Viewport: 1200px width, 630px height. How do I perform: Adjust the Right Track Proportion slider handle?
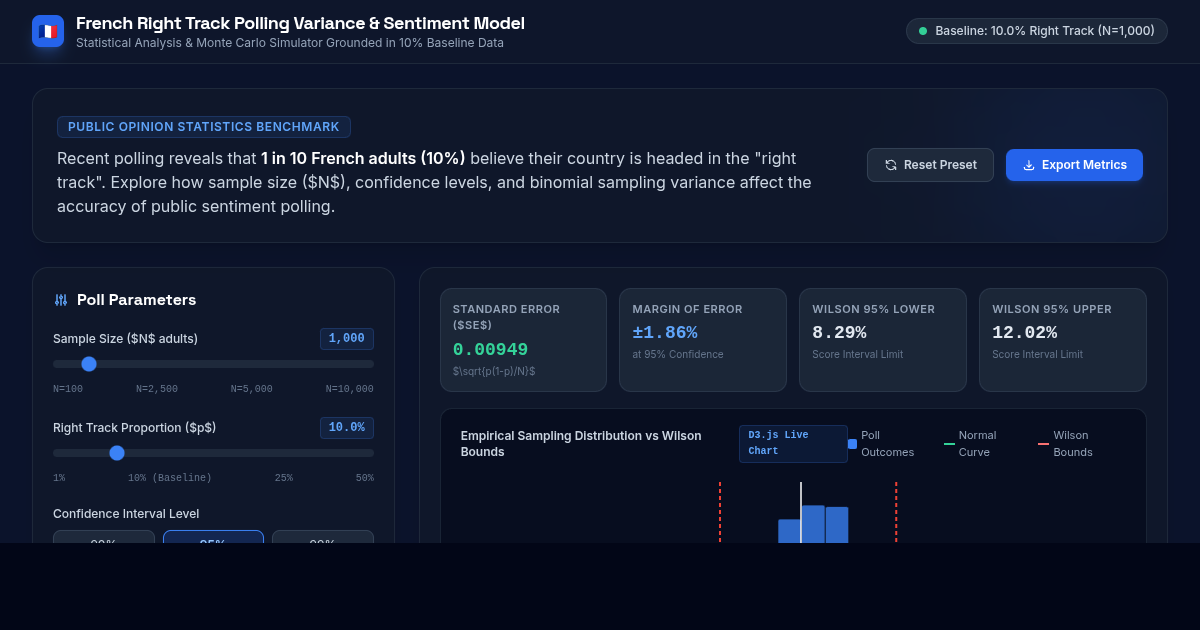click(117, 453)
